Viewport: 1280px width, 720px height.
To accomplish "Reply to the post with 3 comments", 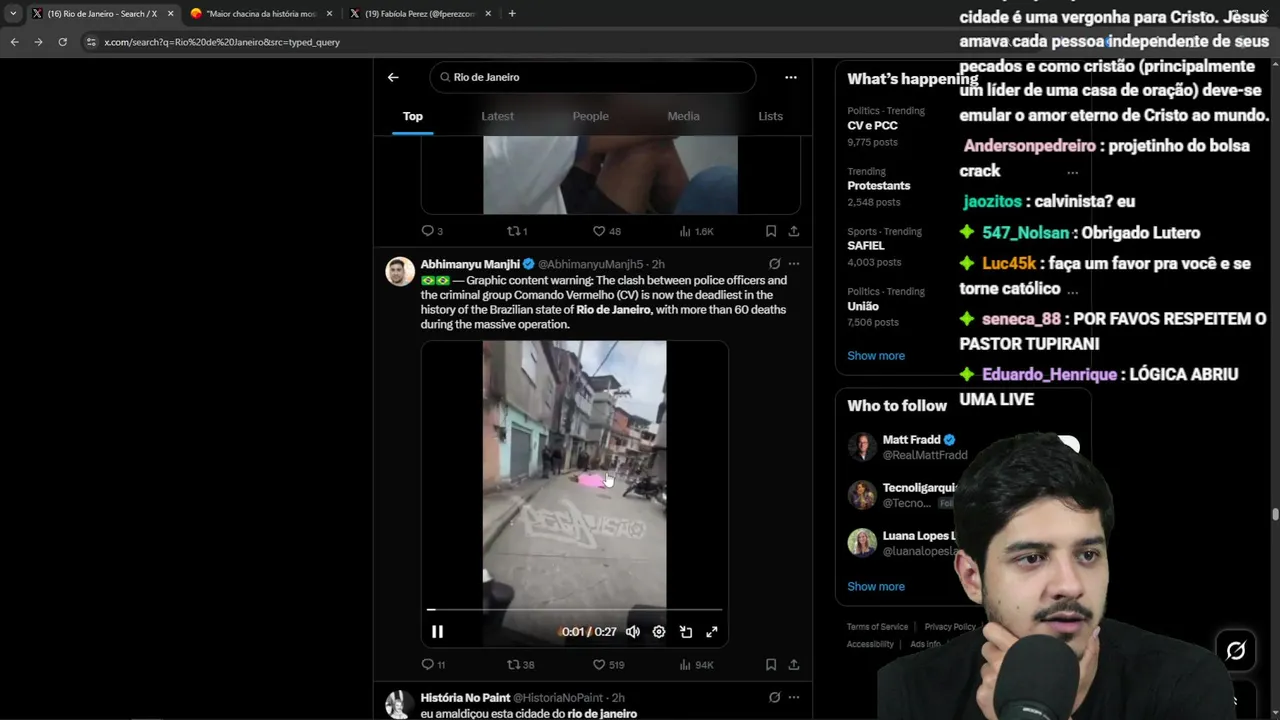I will (x=432, y=231).
